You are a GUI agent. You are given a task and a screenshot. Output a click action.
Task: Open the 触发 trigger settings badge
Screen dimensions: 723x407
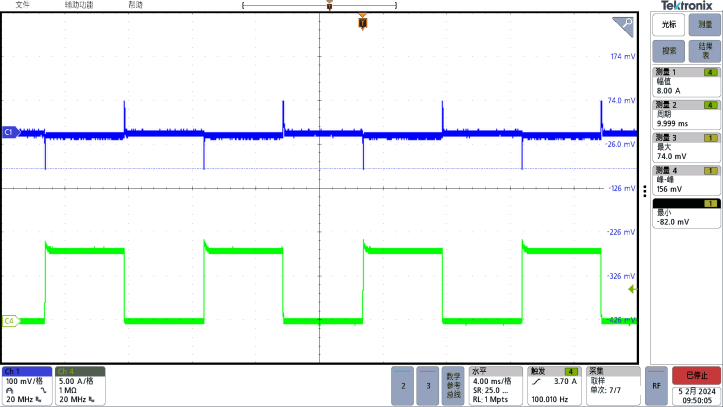point(554,385)
